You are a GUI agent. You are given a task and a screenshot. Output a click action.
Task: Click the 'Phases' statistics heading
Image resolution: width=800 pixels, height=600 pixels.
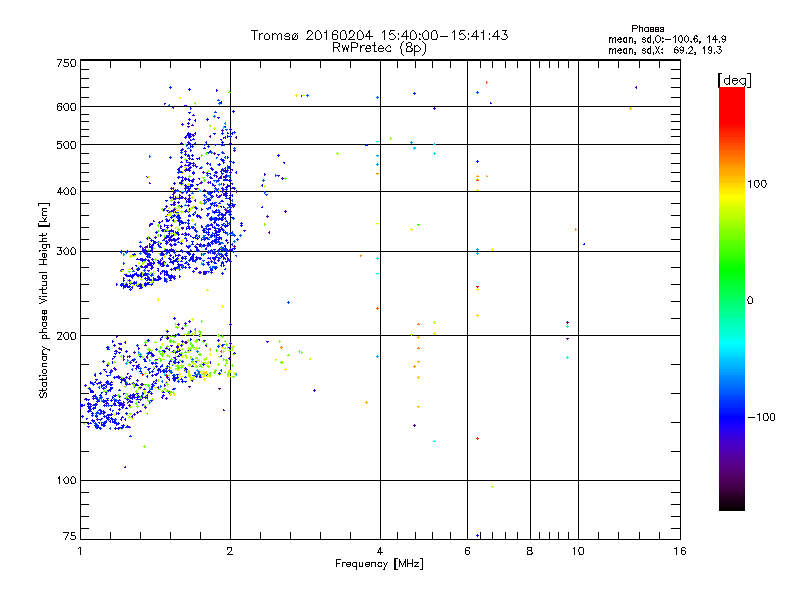[x=647, y=29]
